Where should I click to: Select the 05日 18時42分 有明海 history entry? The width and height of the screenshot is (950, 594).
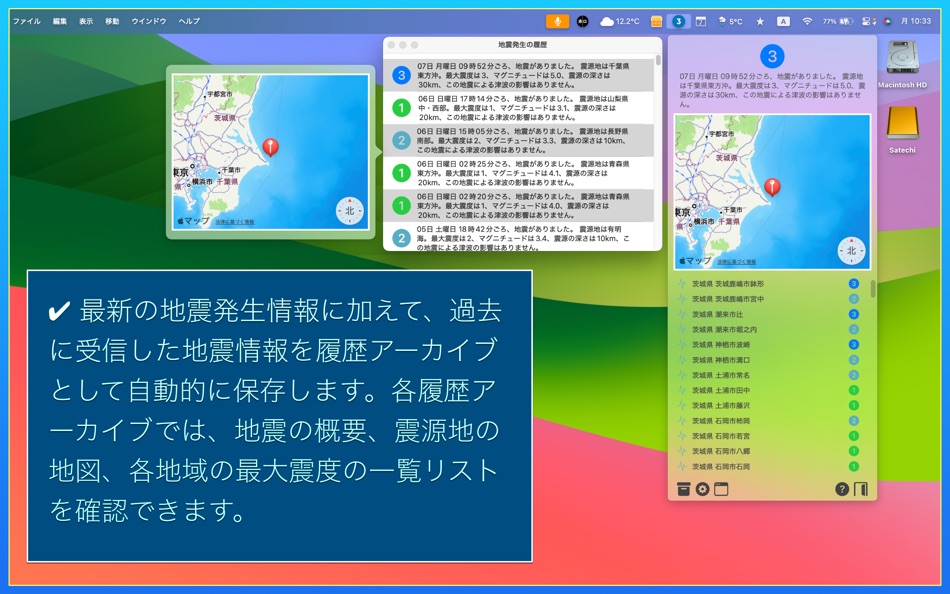pos(519,237)
